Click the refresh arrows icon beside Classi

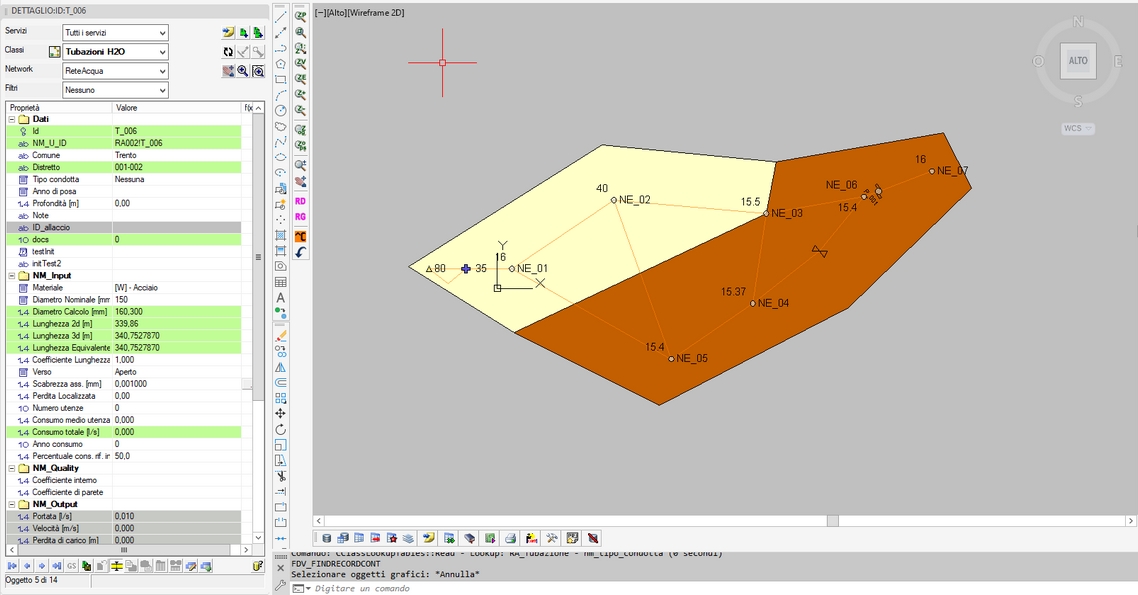click(x=228, y=51)
